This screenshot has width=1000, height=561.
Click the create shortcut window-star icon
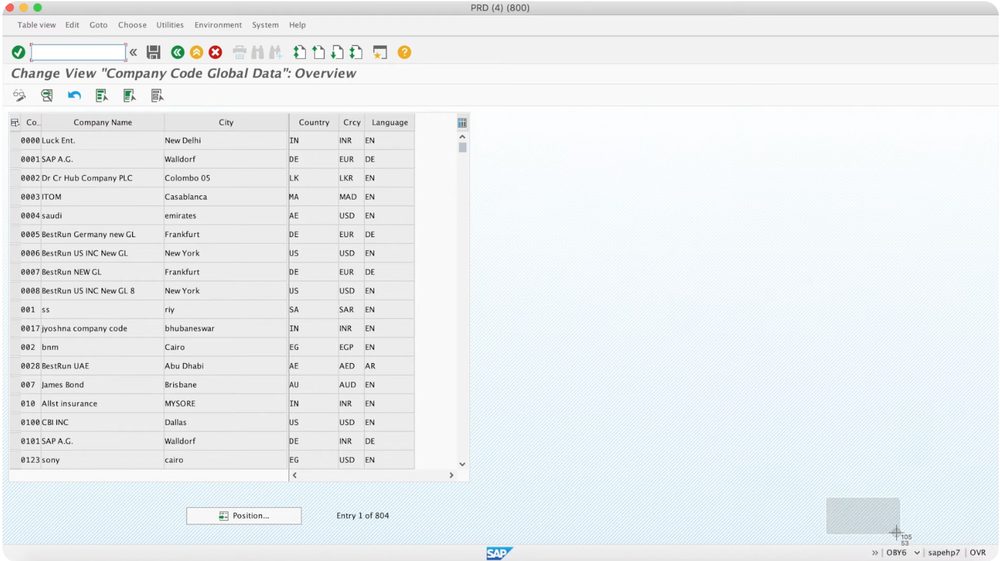point(380,52)
